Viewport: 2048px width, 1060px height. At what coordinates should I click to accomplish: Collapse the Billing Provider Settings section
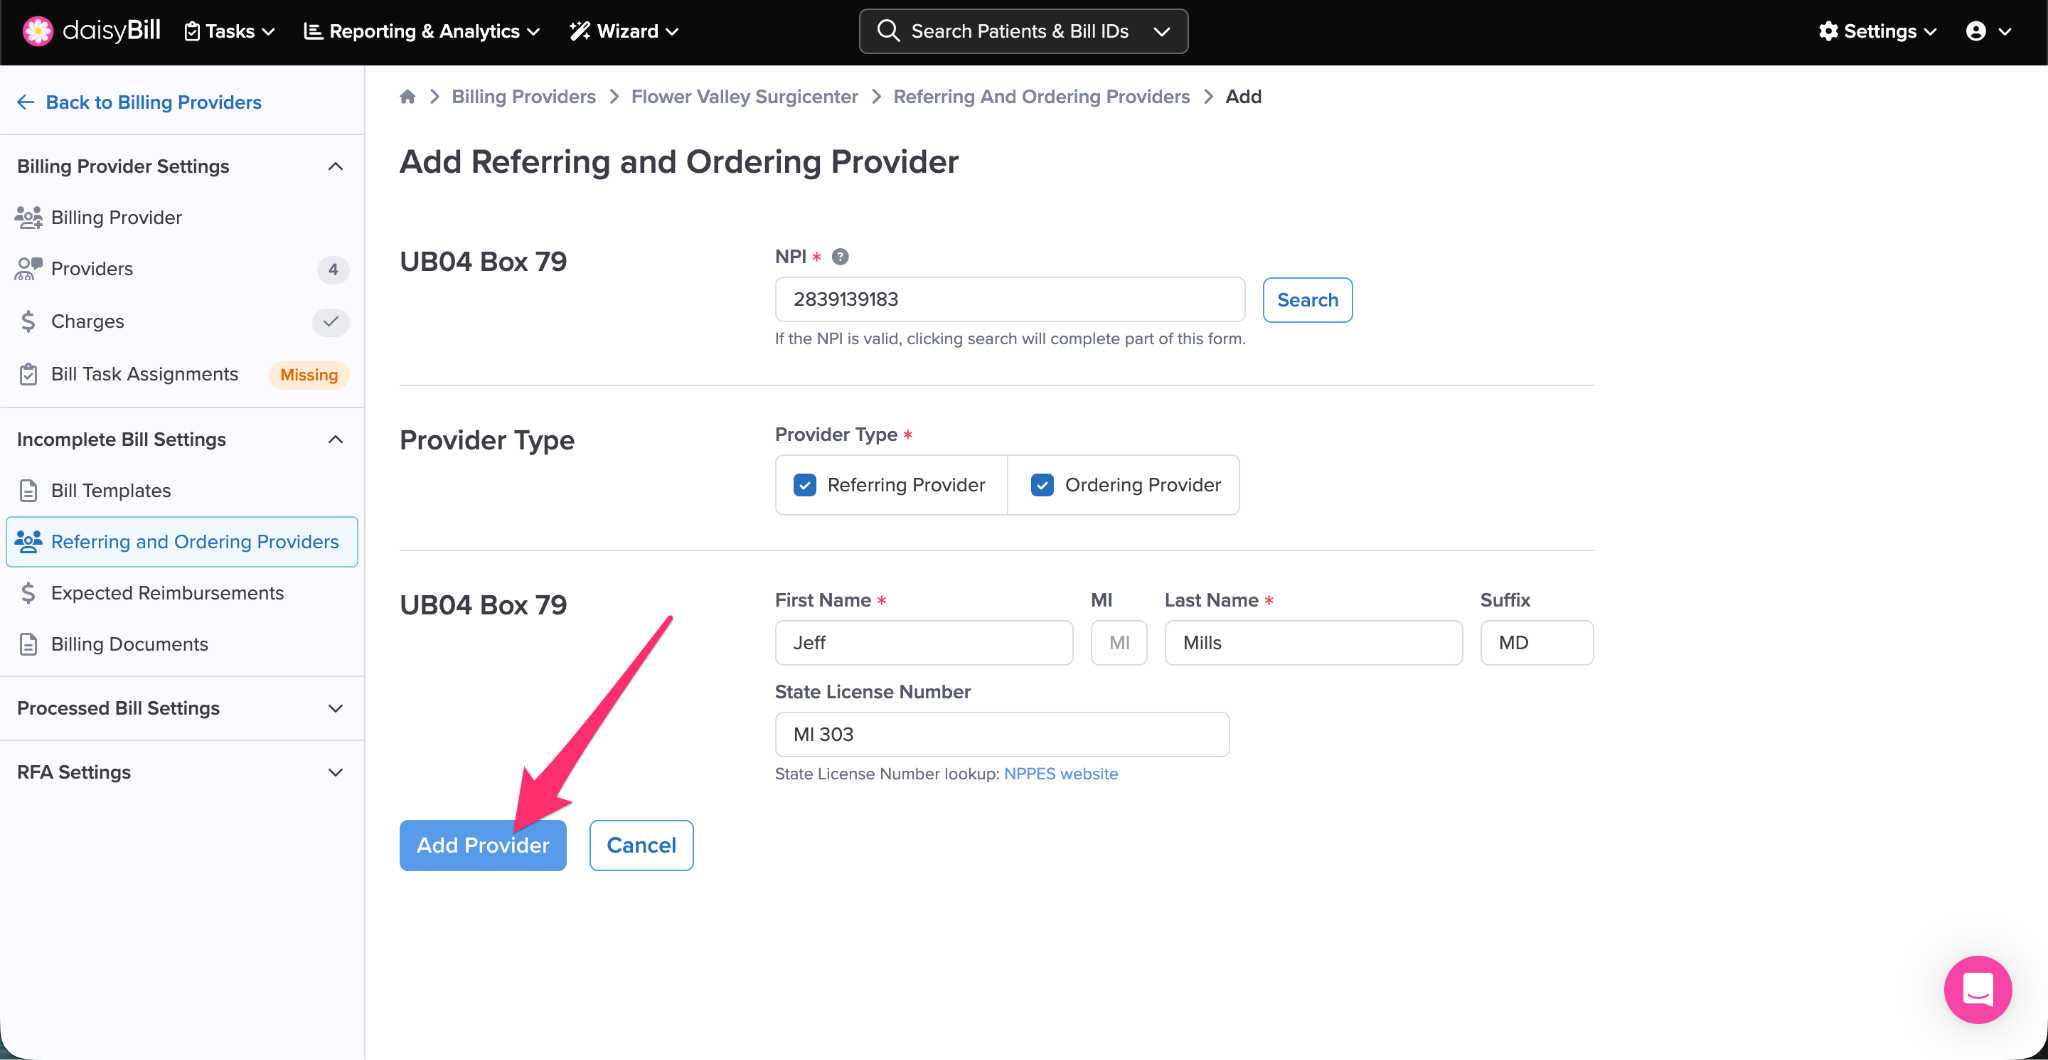click(x=335, y=166)
